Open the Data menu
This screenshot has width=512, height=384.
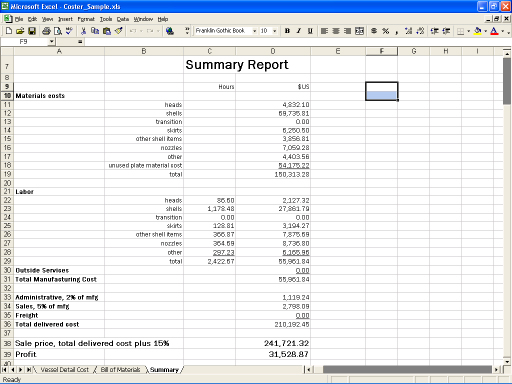pos(123,19)
